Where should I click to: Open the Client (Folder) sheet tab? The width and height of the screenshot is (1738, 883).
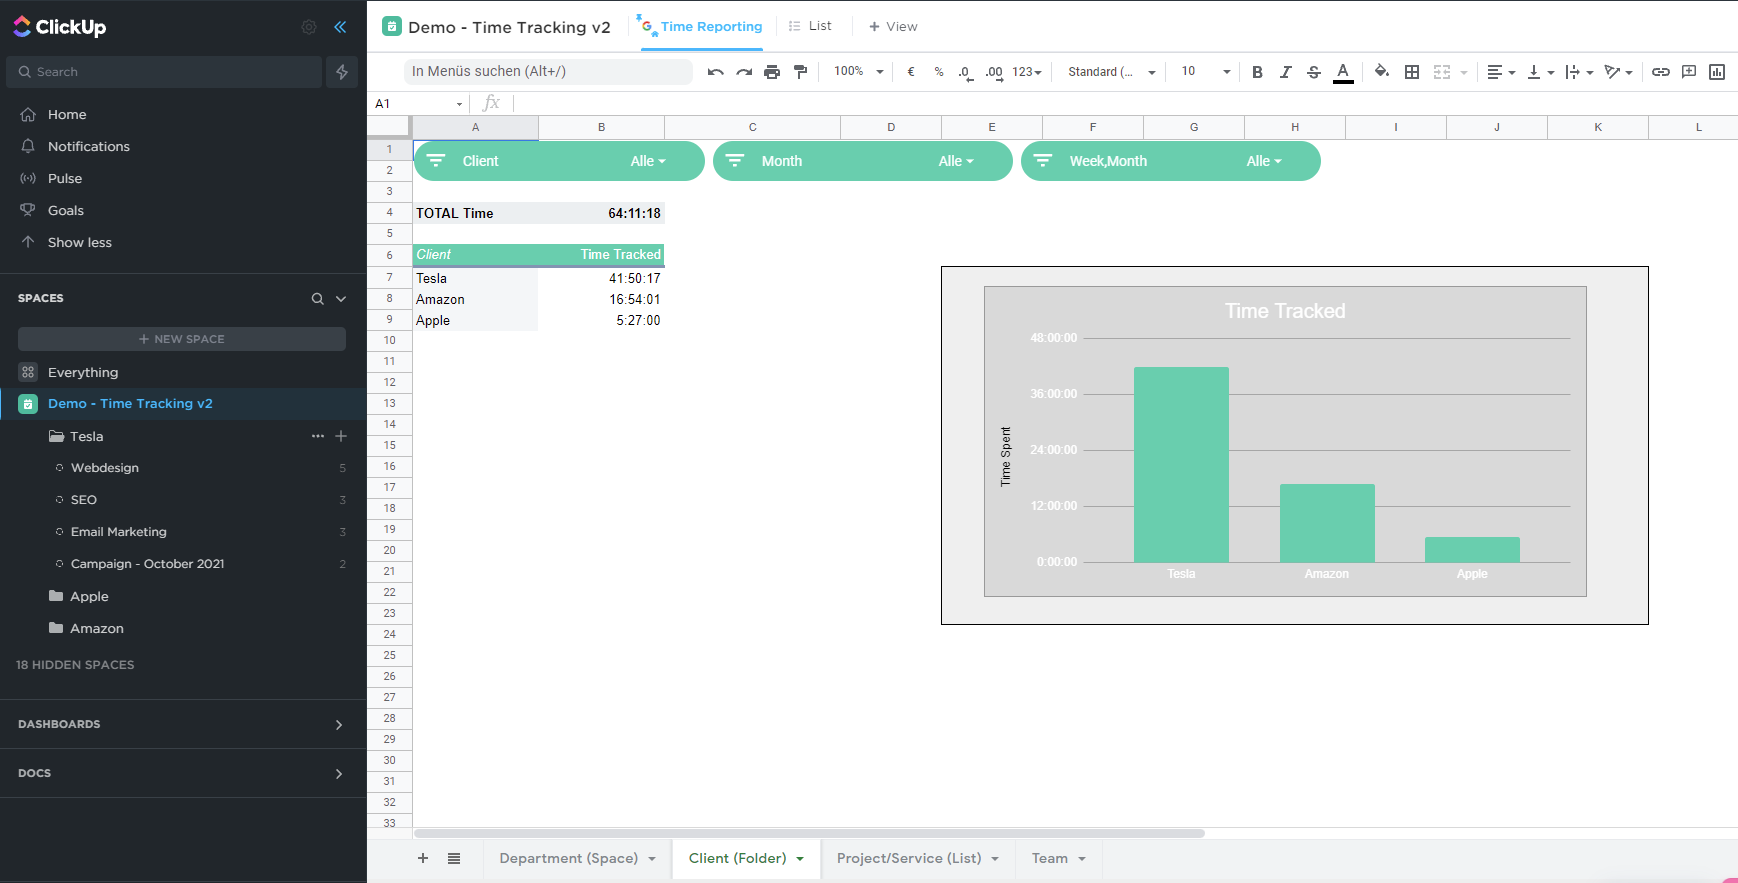[746, 859]
